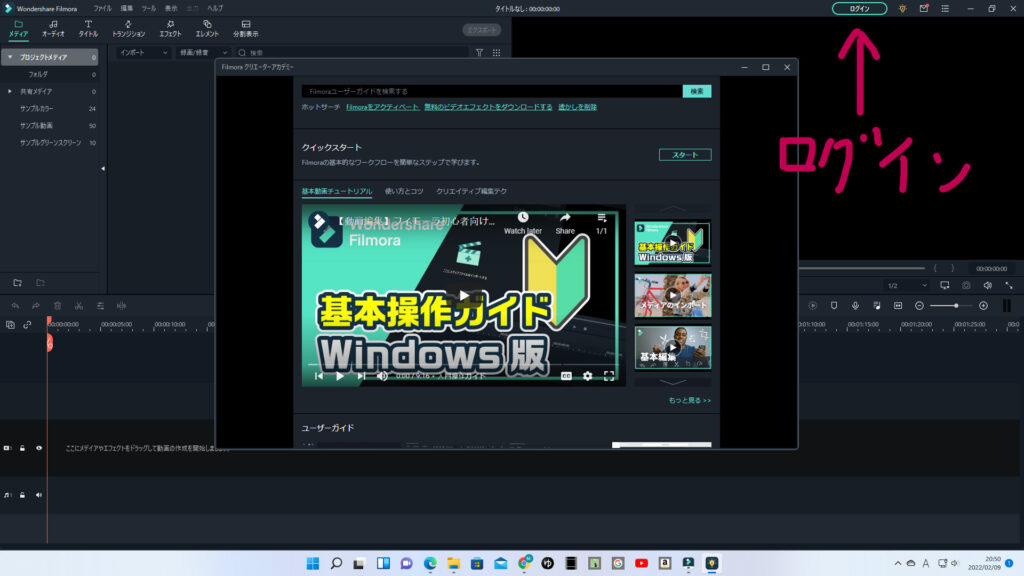Screen dimensions: 1024x576
Task: Switch to the クリエイティブ編集テク tab
Action: click(x=472, y=191)
